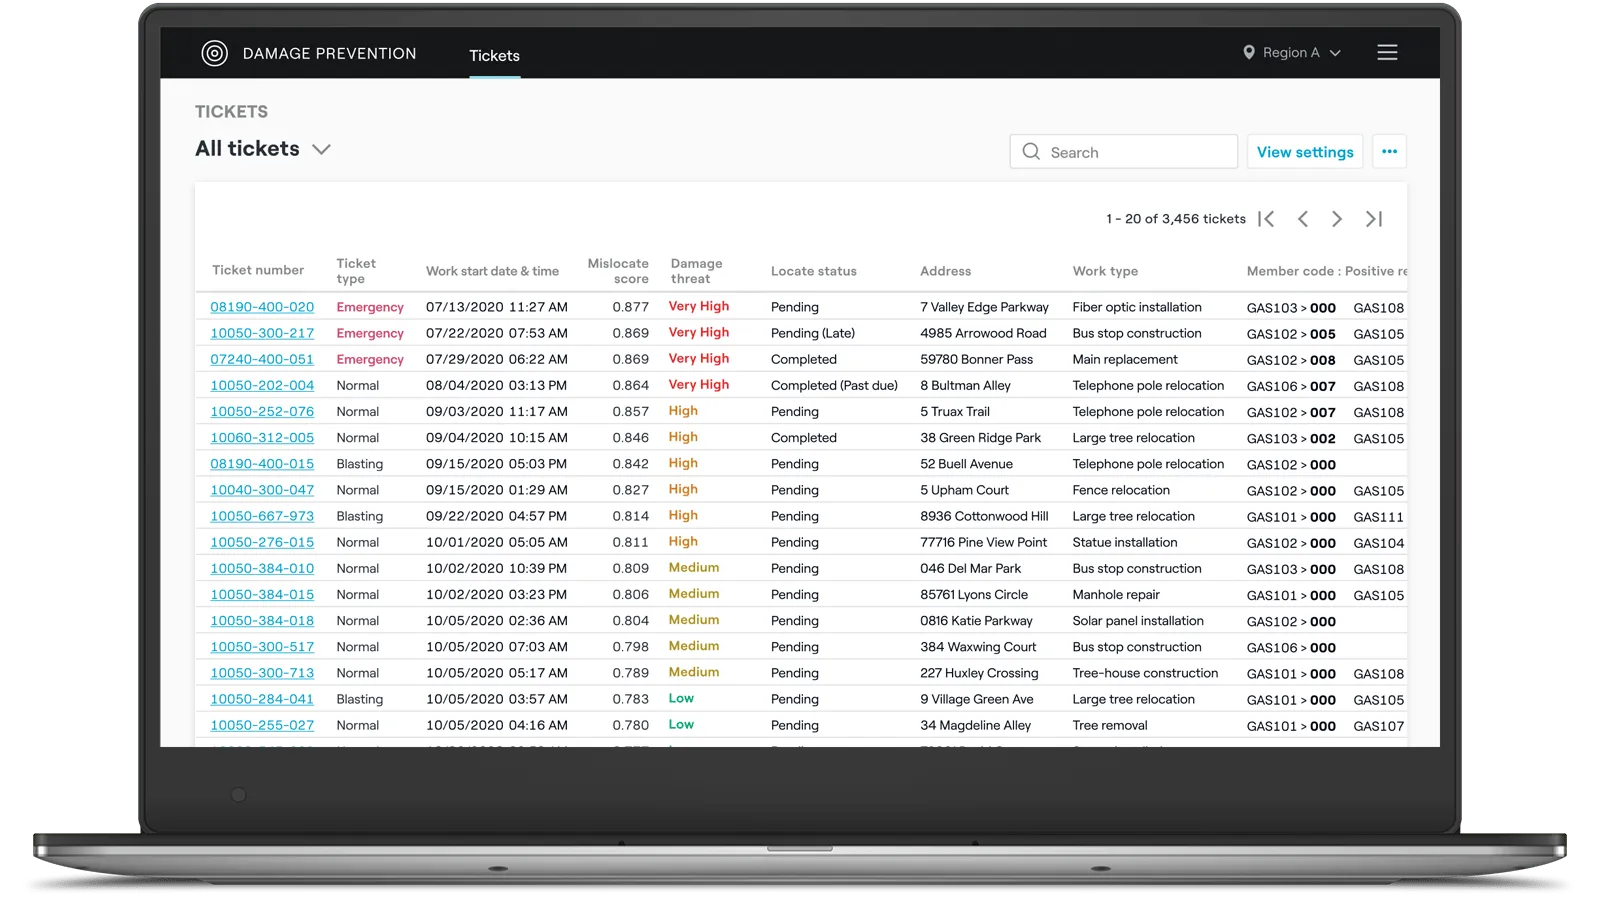1600x906 pixels.
Task: Open the hamburger menu in header
Action: point(1387,53)
